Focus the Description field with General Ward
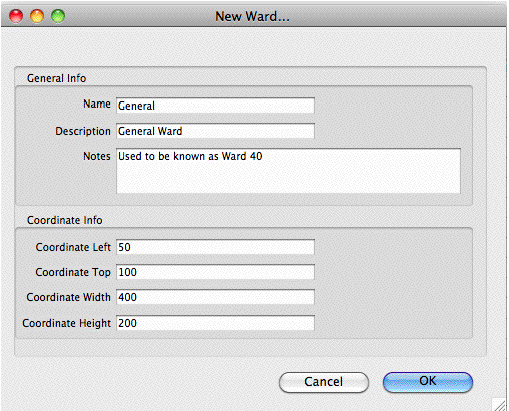Screen dimensions: 509x411 point(215,131)
